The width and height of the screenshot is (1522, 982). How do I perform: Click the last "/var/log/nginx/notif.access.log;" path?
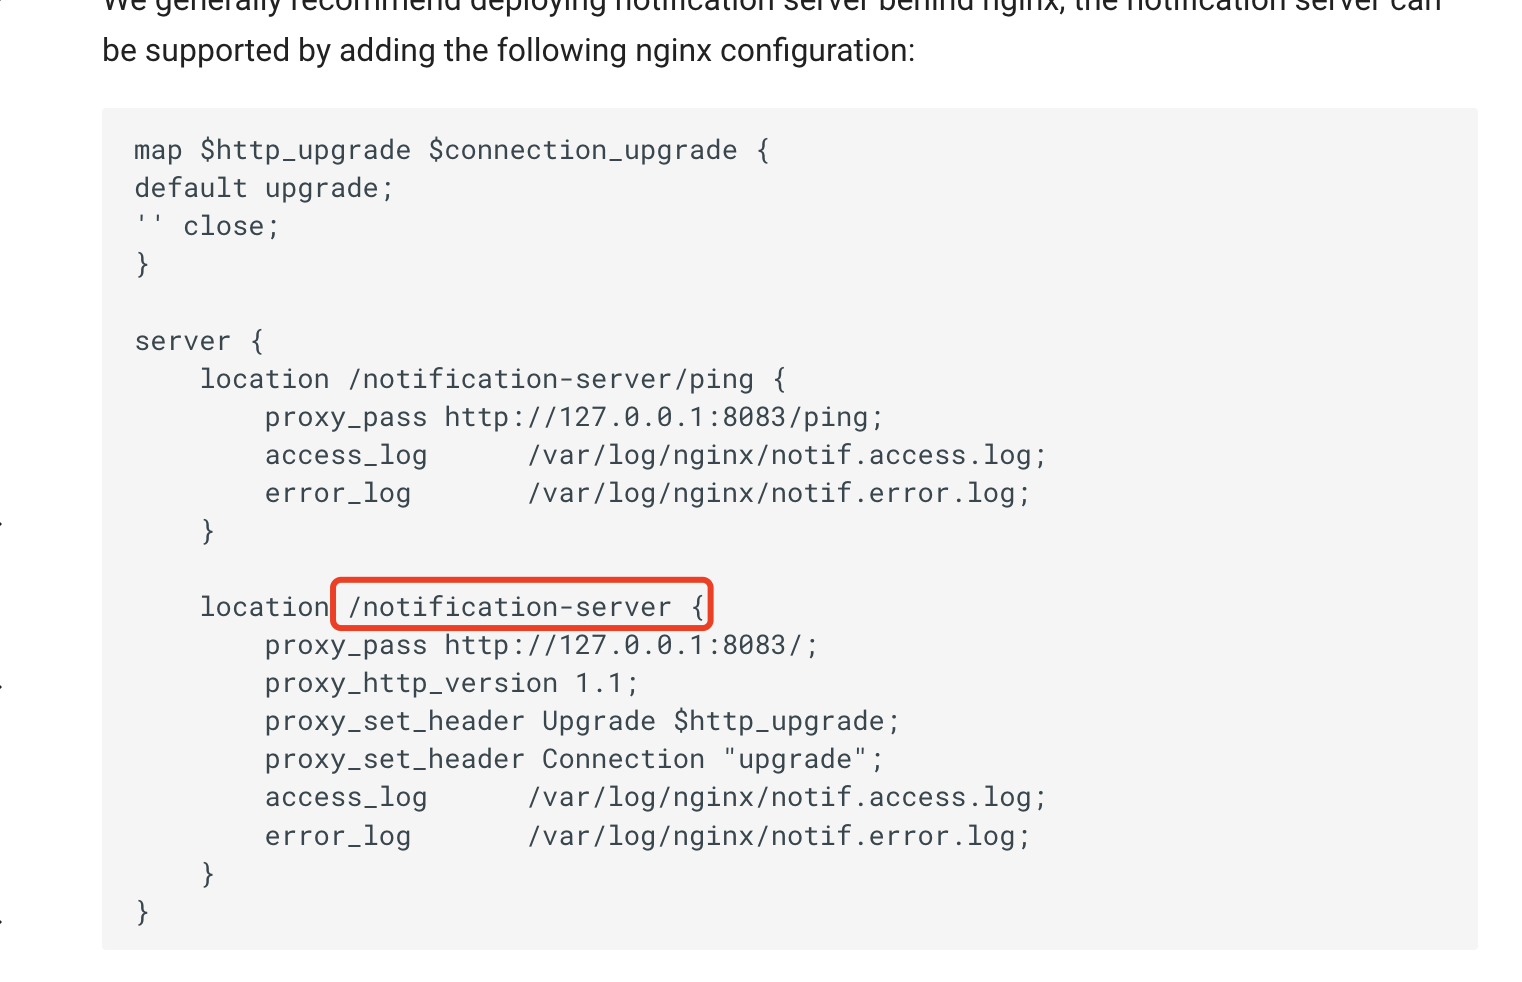786,797
